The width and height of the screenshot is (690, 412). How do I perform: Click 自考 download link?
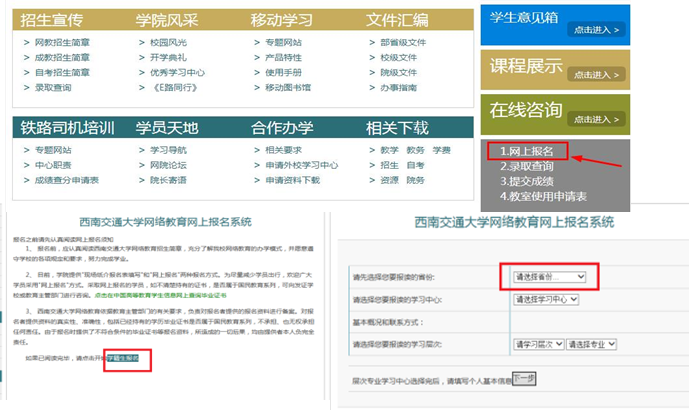point(415,166)
